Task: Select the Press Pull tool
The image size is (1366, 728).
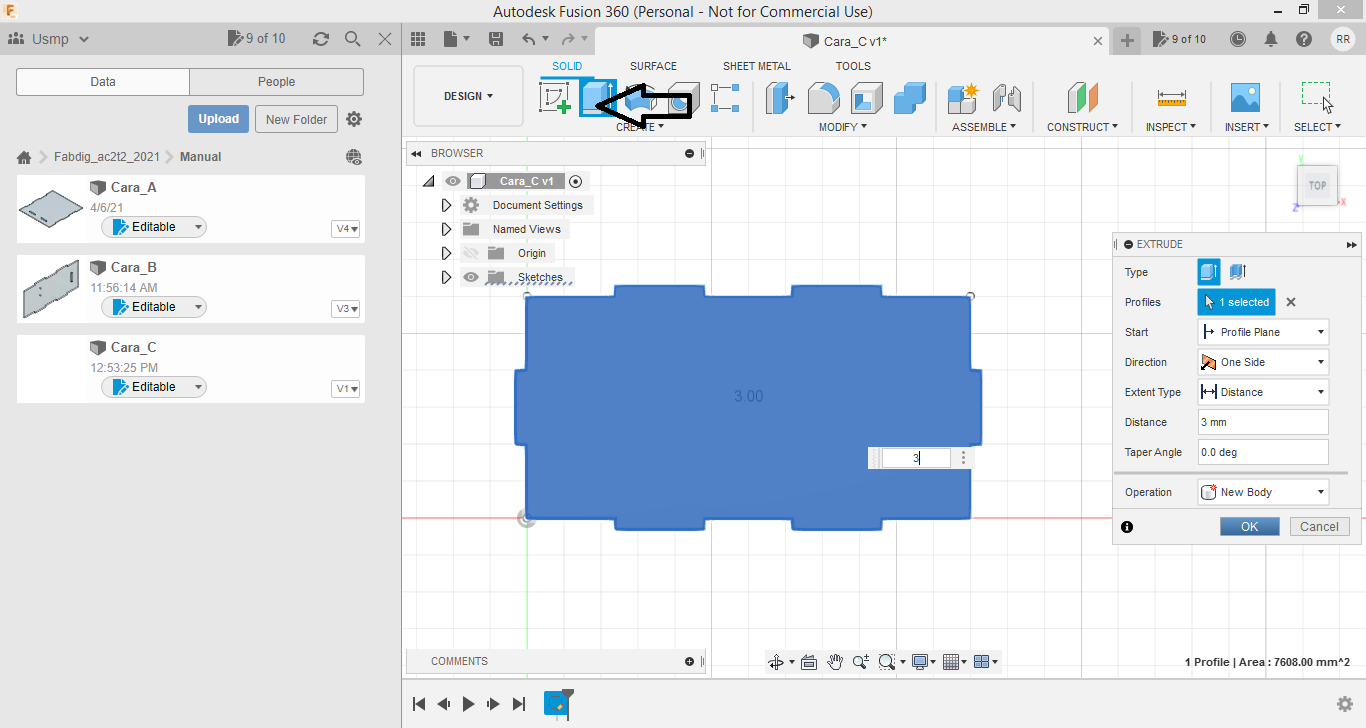Action: 779,98
